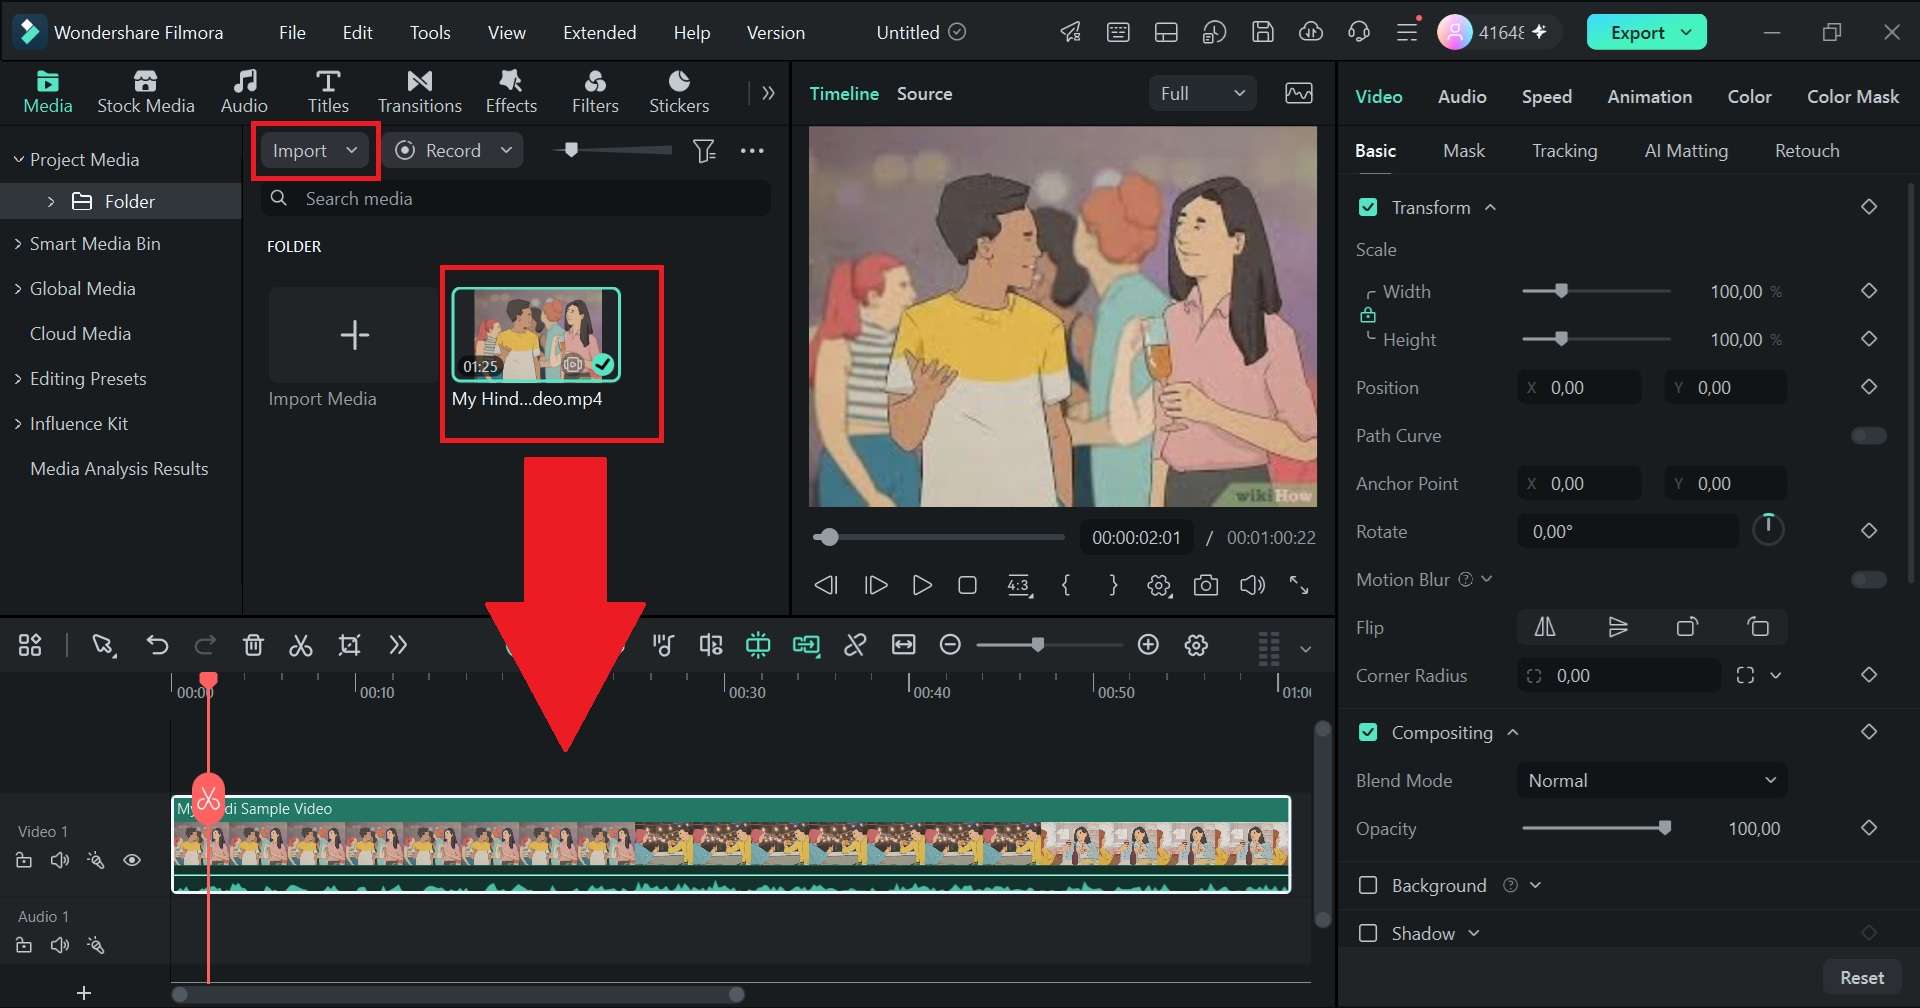Switch to the Audio properties tab

[x=1462, y=96]
